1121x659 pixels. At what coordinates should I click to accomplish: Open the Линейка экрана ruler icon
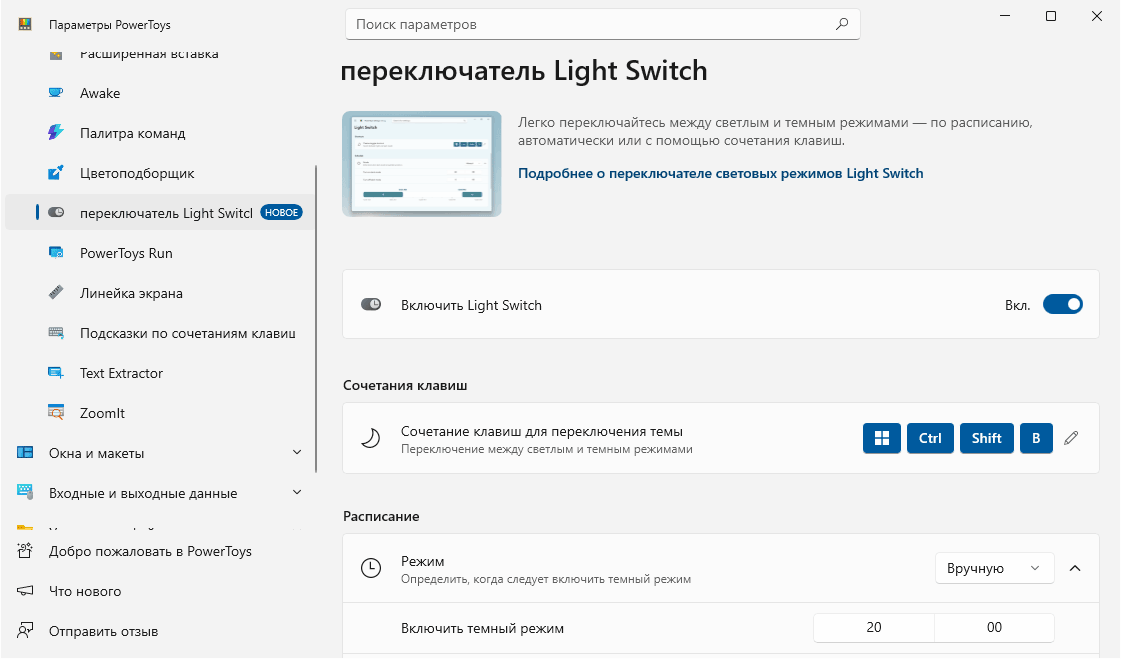pyautogui.click(x=57, y=293)
